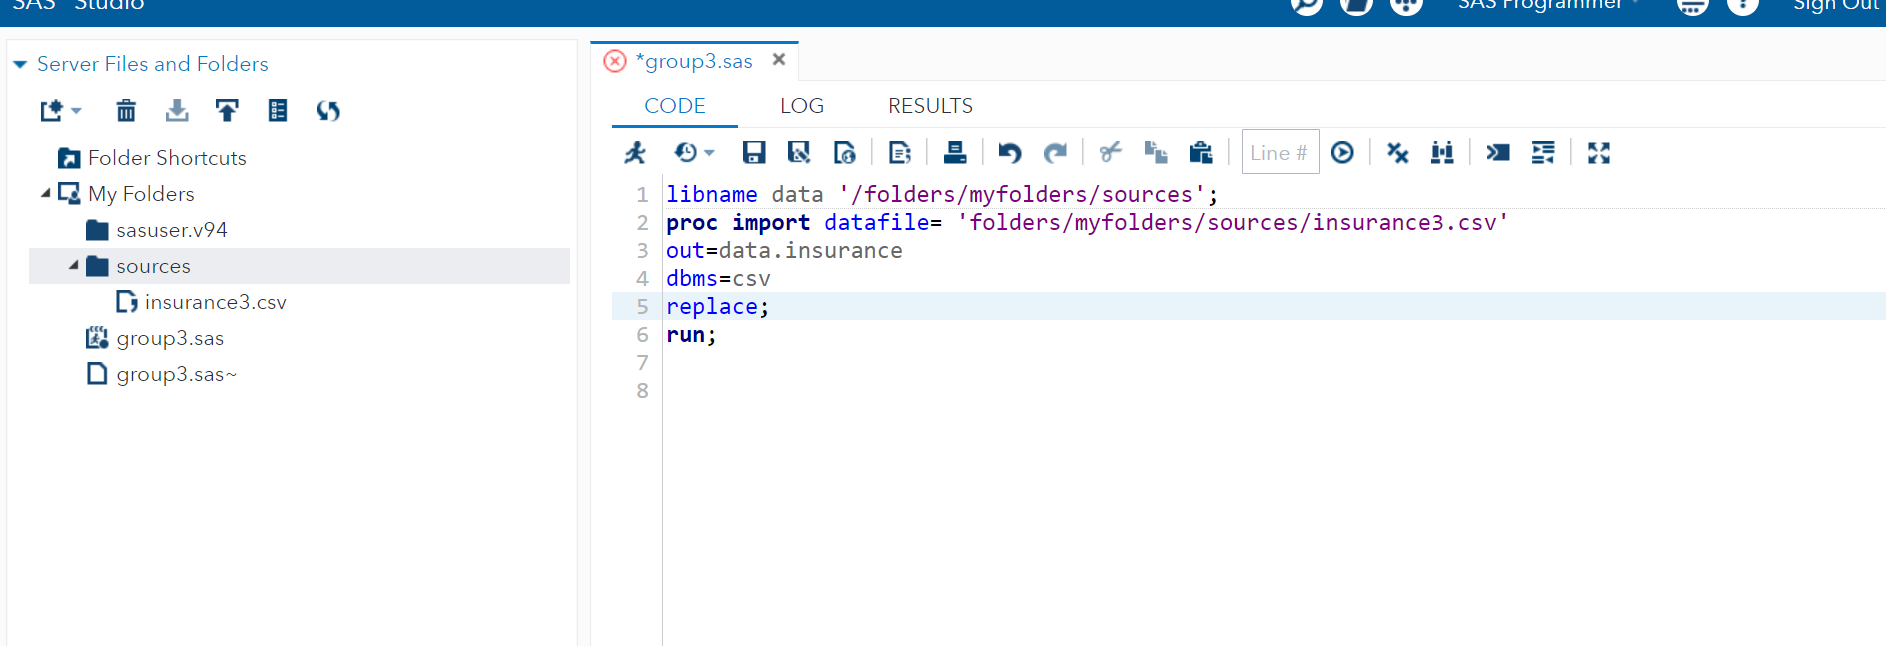Click the Delete trash icon
Image resolution: width=1886 pixels, height=646 pixels.
coord(126,111)
